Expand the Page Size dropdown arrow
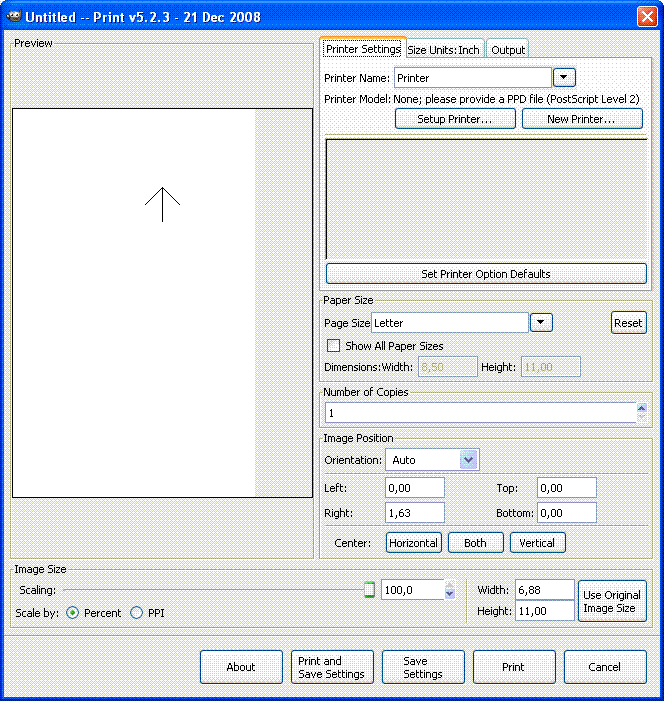The width and height of the screenshot is (664, 701). point(541,322)
